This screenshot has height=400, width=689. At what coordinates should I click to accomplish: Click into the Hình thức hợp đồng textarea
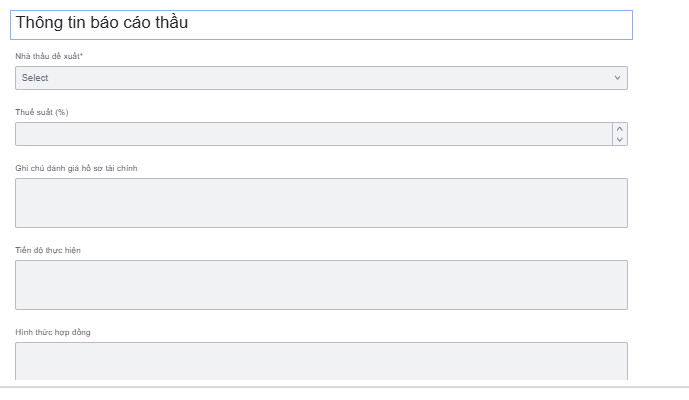click(321, 361)
